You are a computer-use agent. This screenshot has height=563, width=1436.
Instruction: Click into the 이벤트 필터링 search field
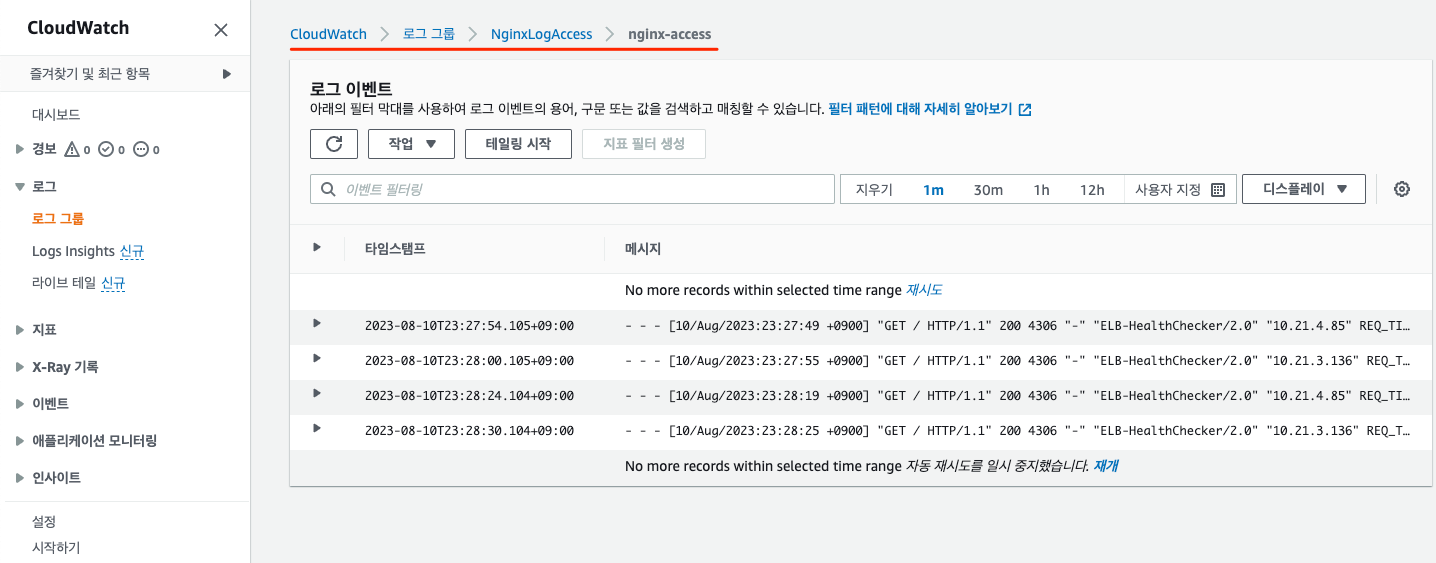pyautogui.click(x=572, y=189)
